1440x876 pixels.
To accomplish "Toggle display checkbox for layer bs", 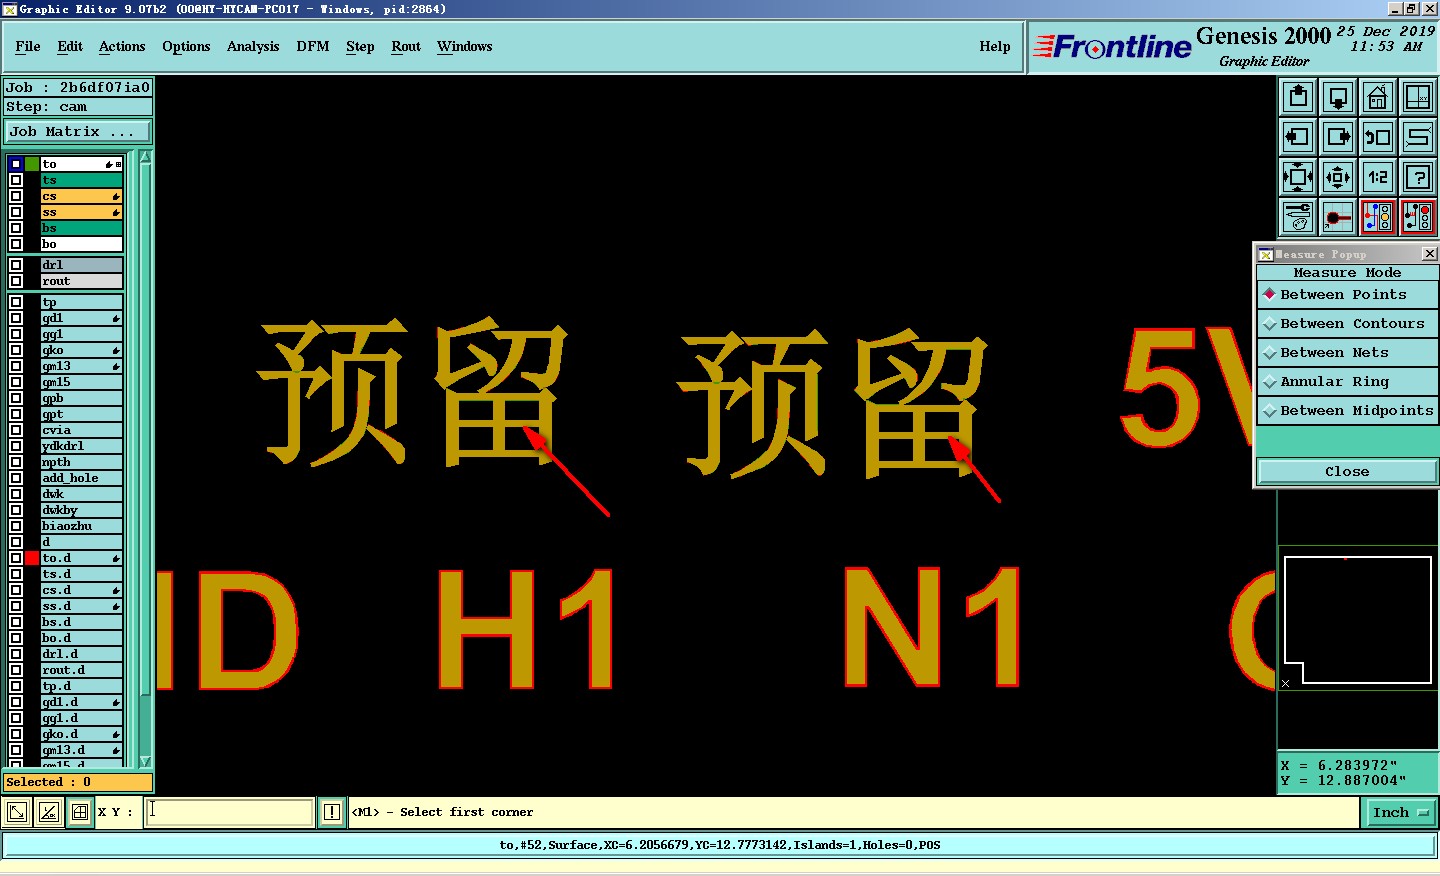I will pyautogui.click(x=16, y=228).
